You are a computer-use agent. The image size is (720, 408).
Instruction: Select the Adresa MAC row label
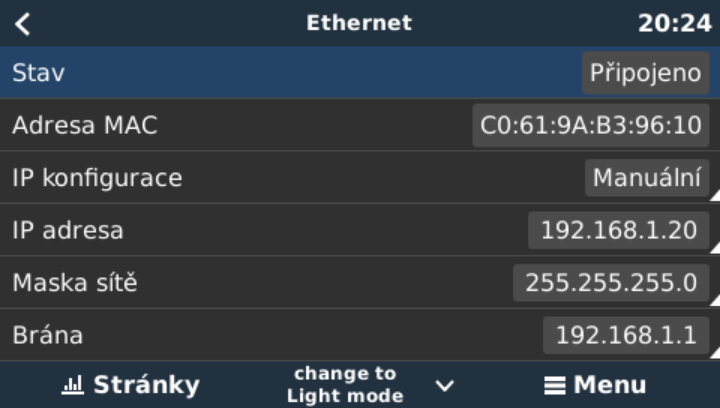pos(85,126)
